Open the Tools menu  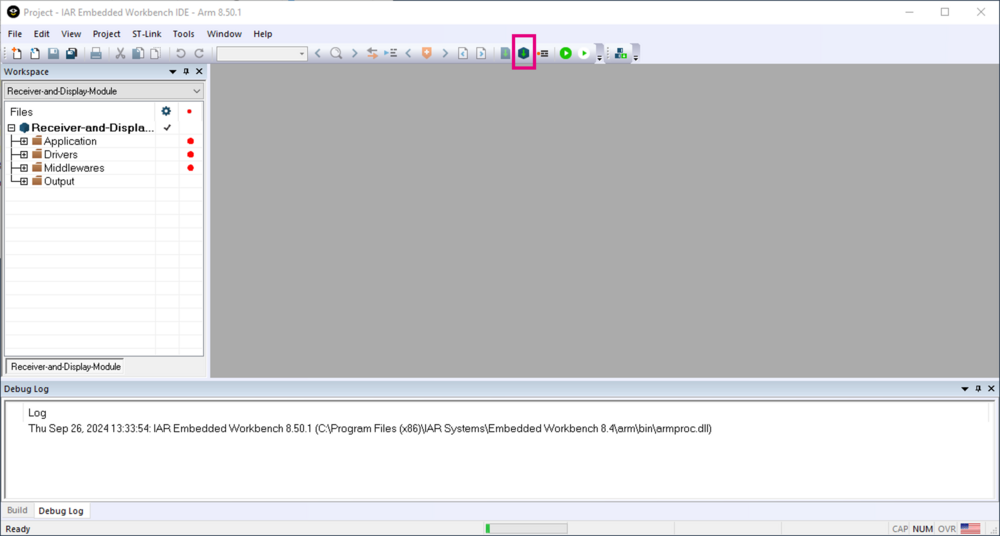(x=184, y=34)
